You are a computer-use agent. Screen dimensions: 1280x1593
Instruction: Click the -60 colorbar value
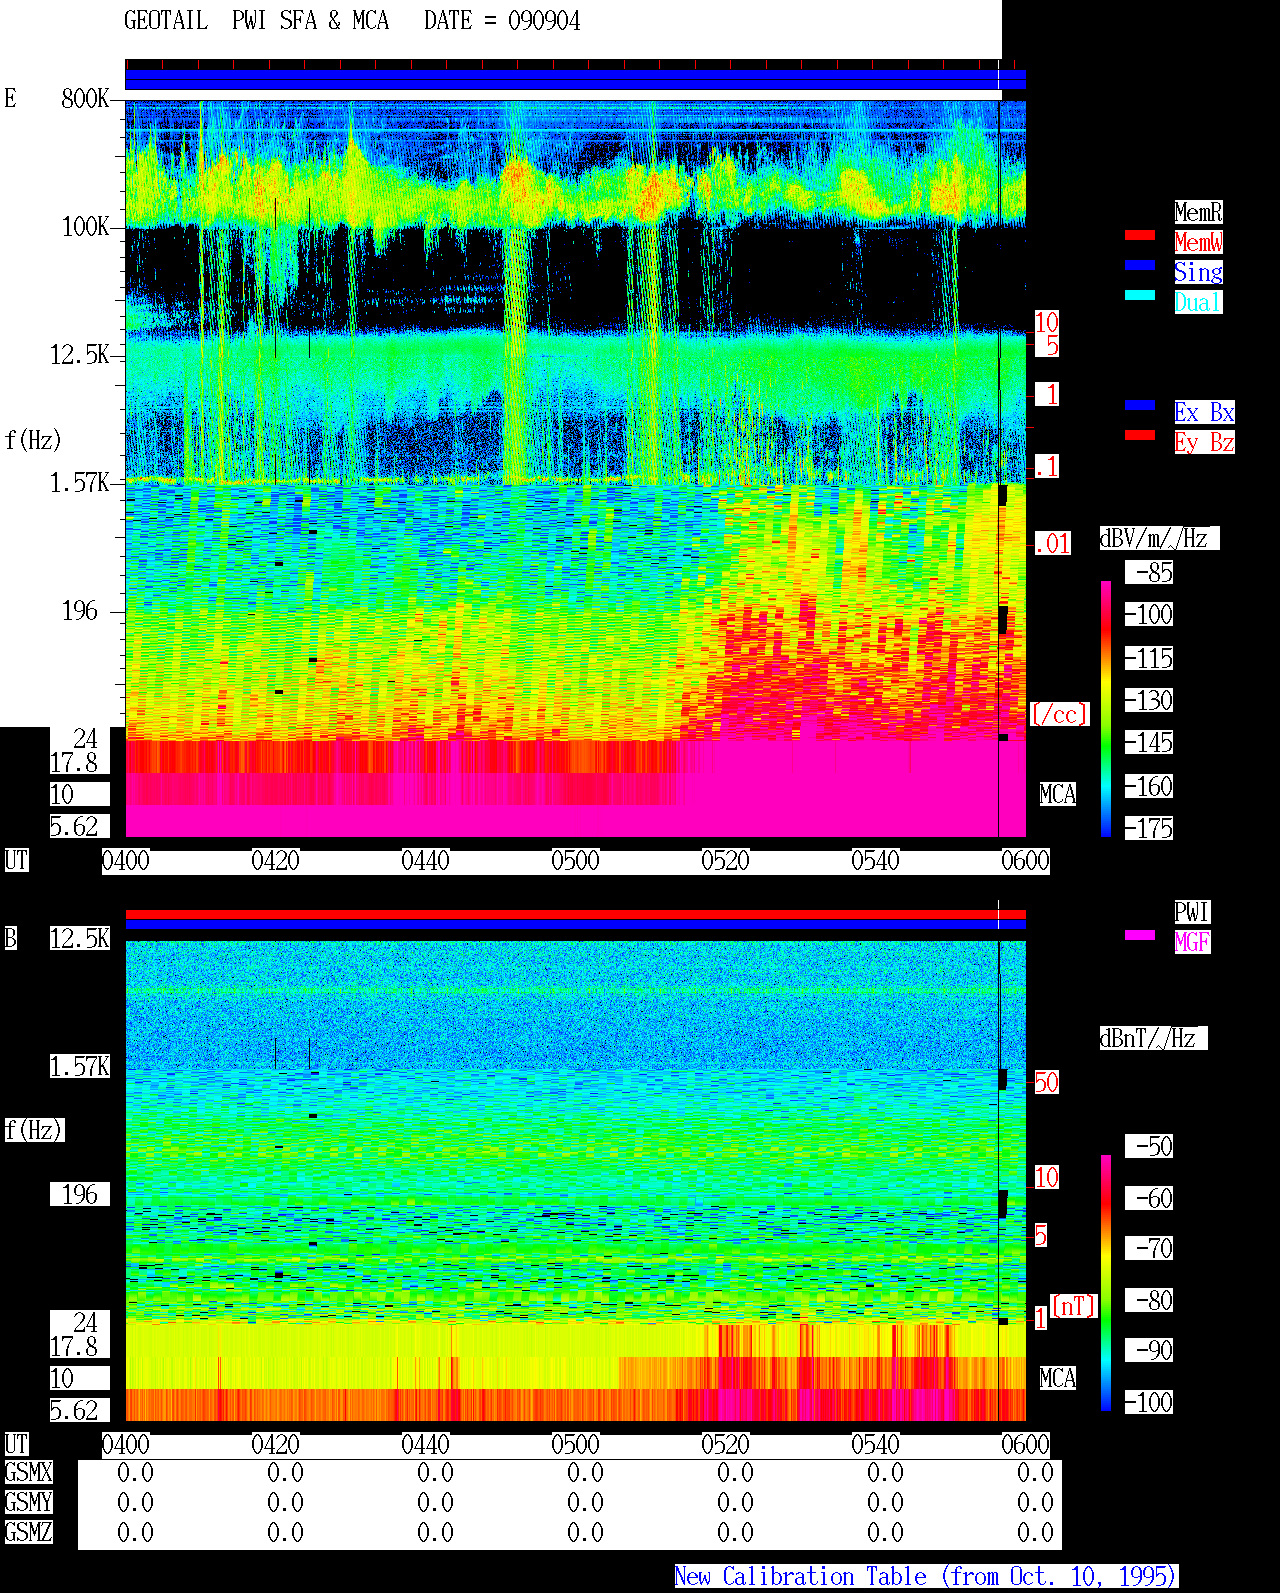(x=1149, y=1199)
